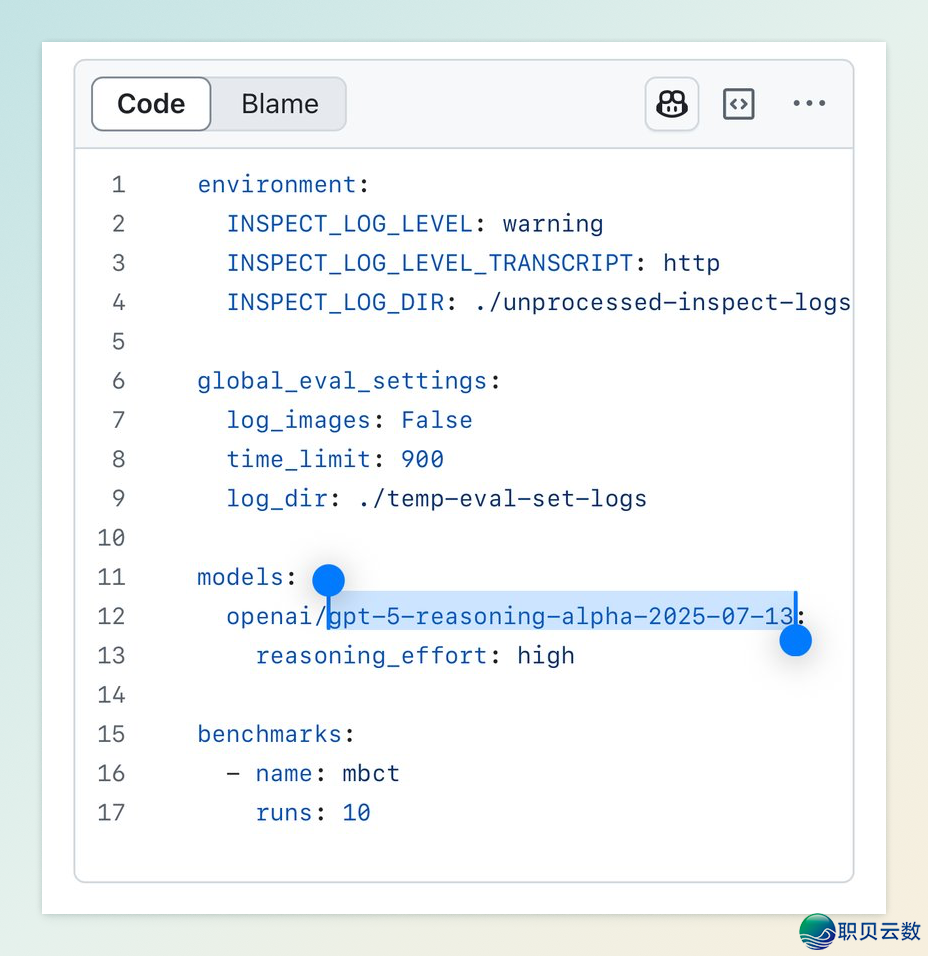Click the selection end handle below line 12
Screen dimensions: 928x956
[x=795, y=640]
